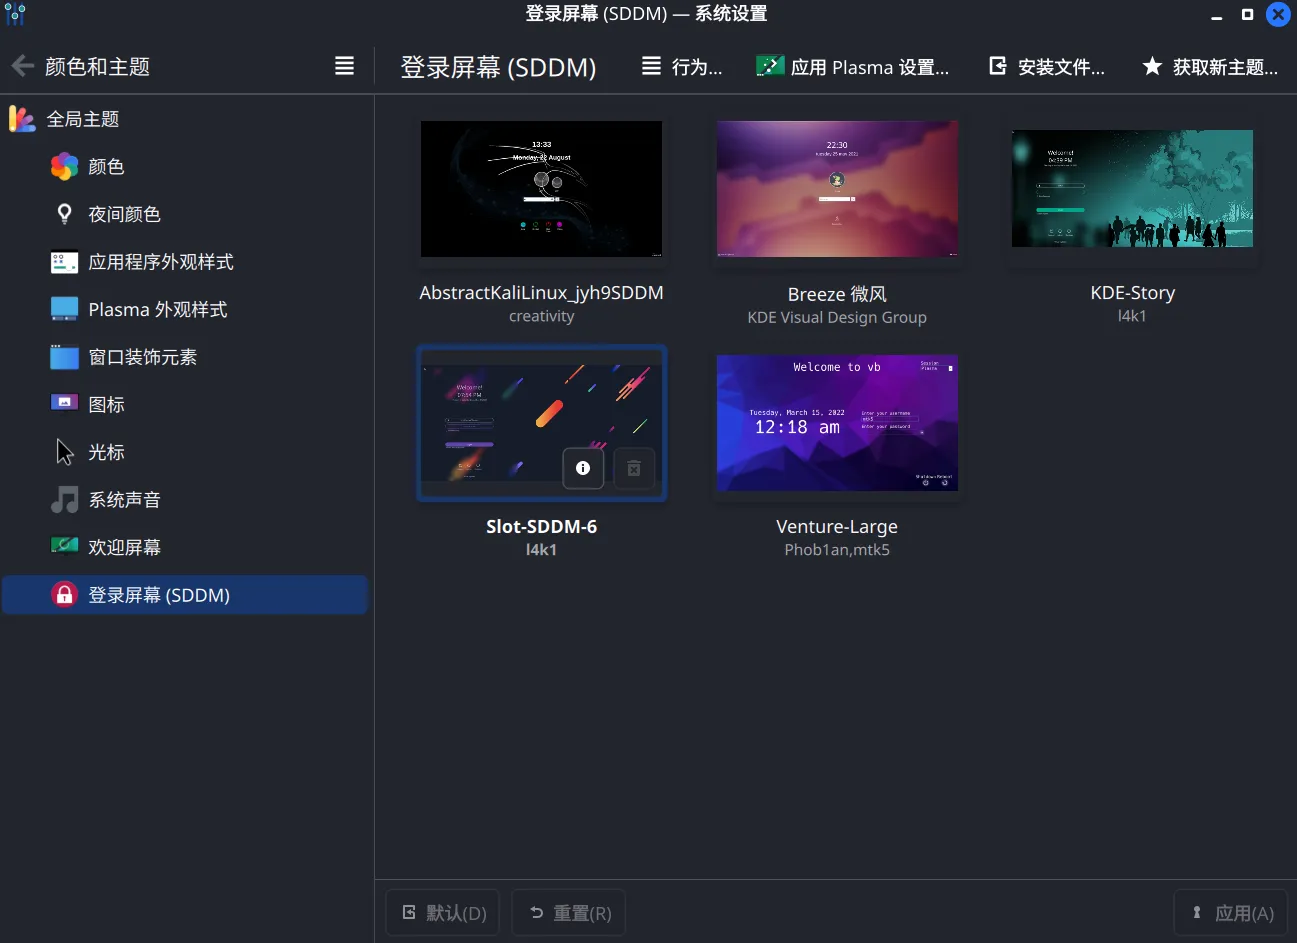This screenshot has width=1297, height=943.
Task: Open 应用程序外观样式 application style page
Action: coord(160,262)
